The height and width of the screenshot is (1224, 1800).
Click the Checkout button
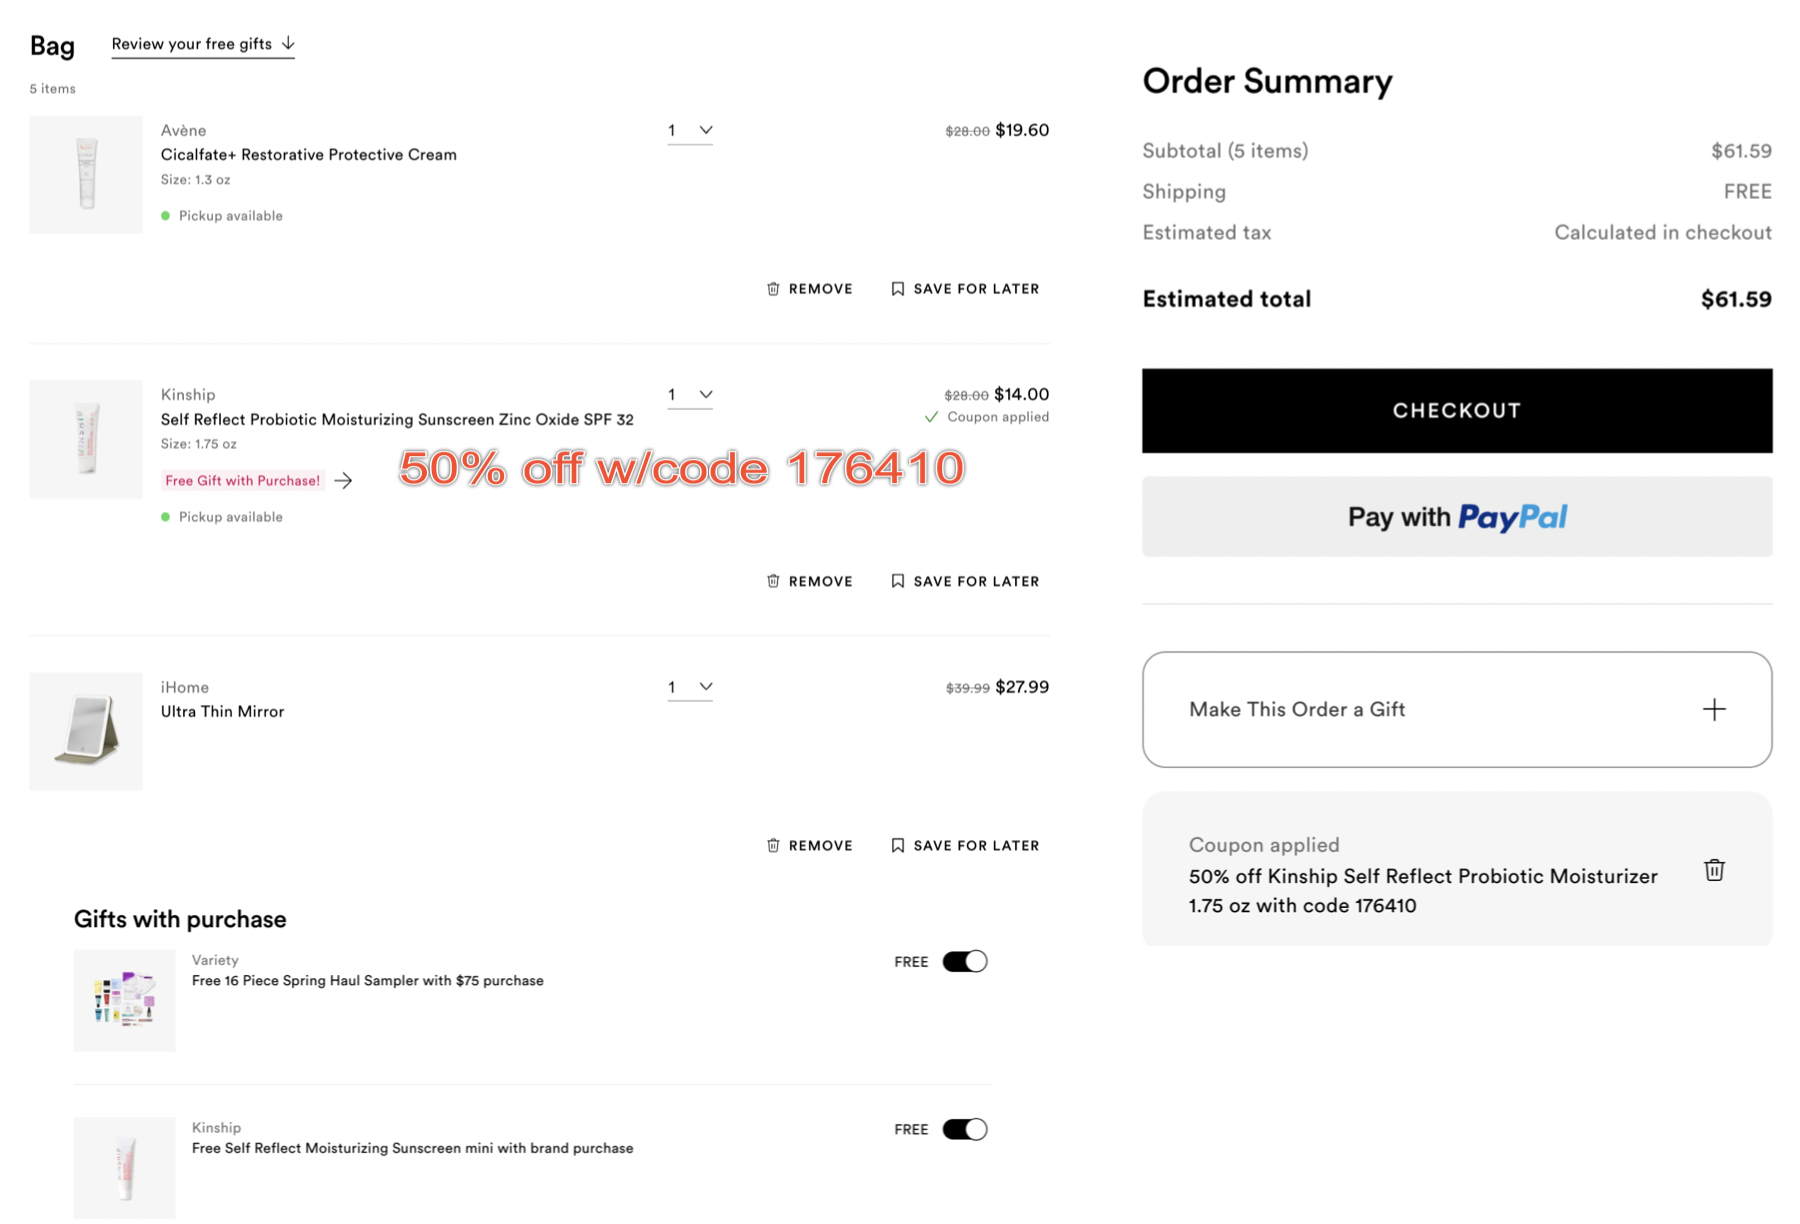pyautogui.click(x=1457, y=410)
